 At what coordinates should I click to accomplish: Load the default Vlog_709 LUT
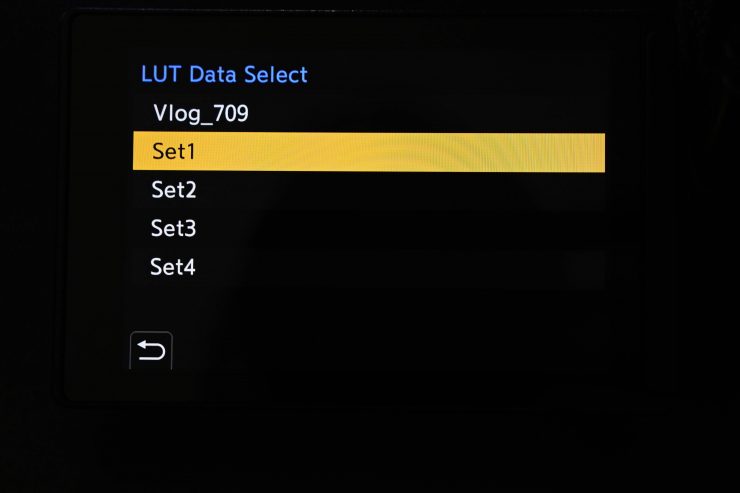pos(201,114)
